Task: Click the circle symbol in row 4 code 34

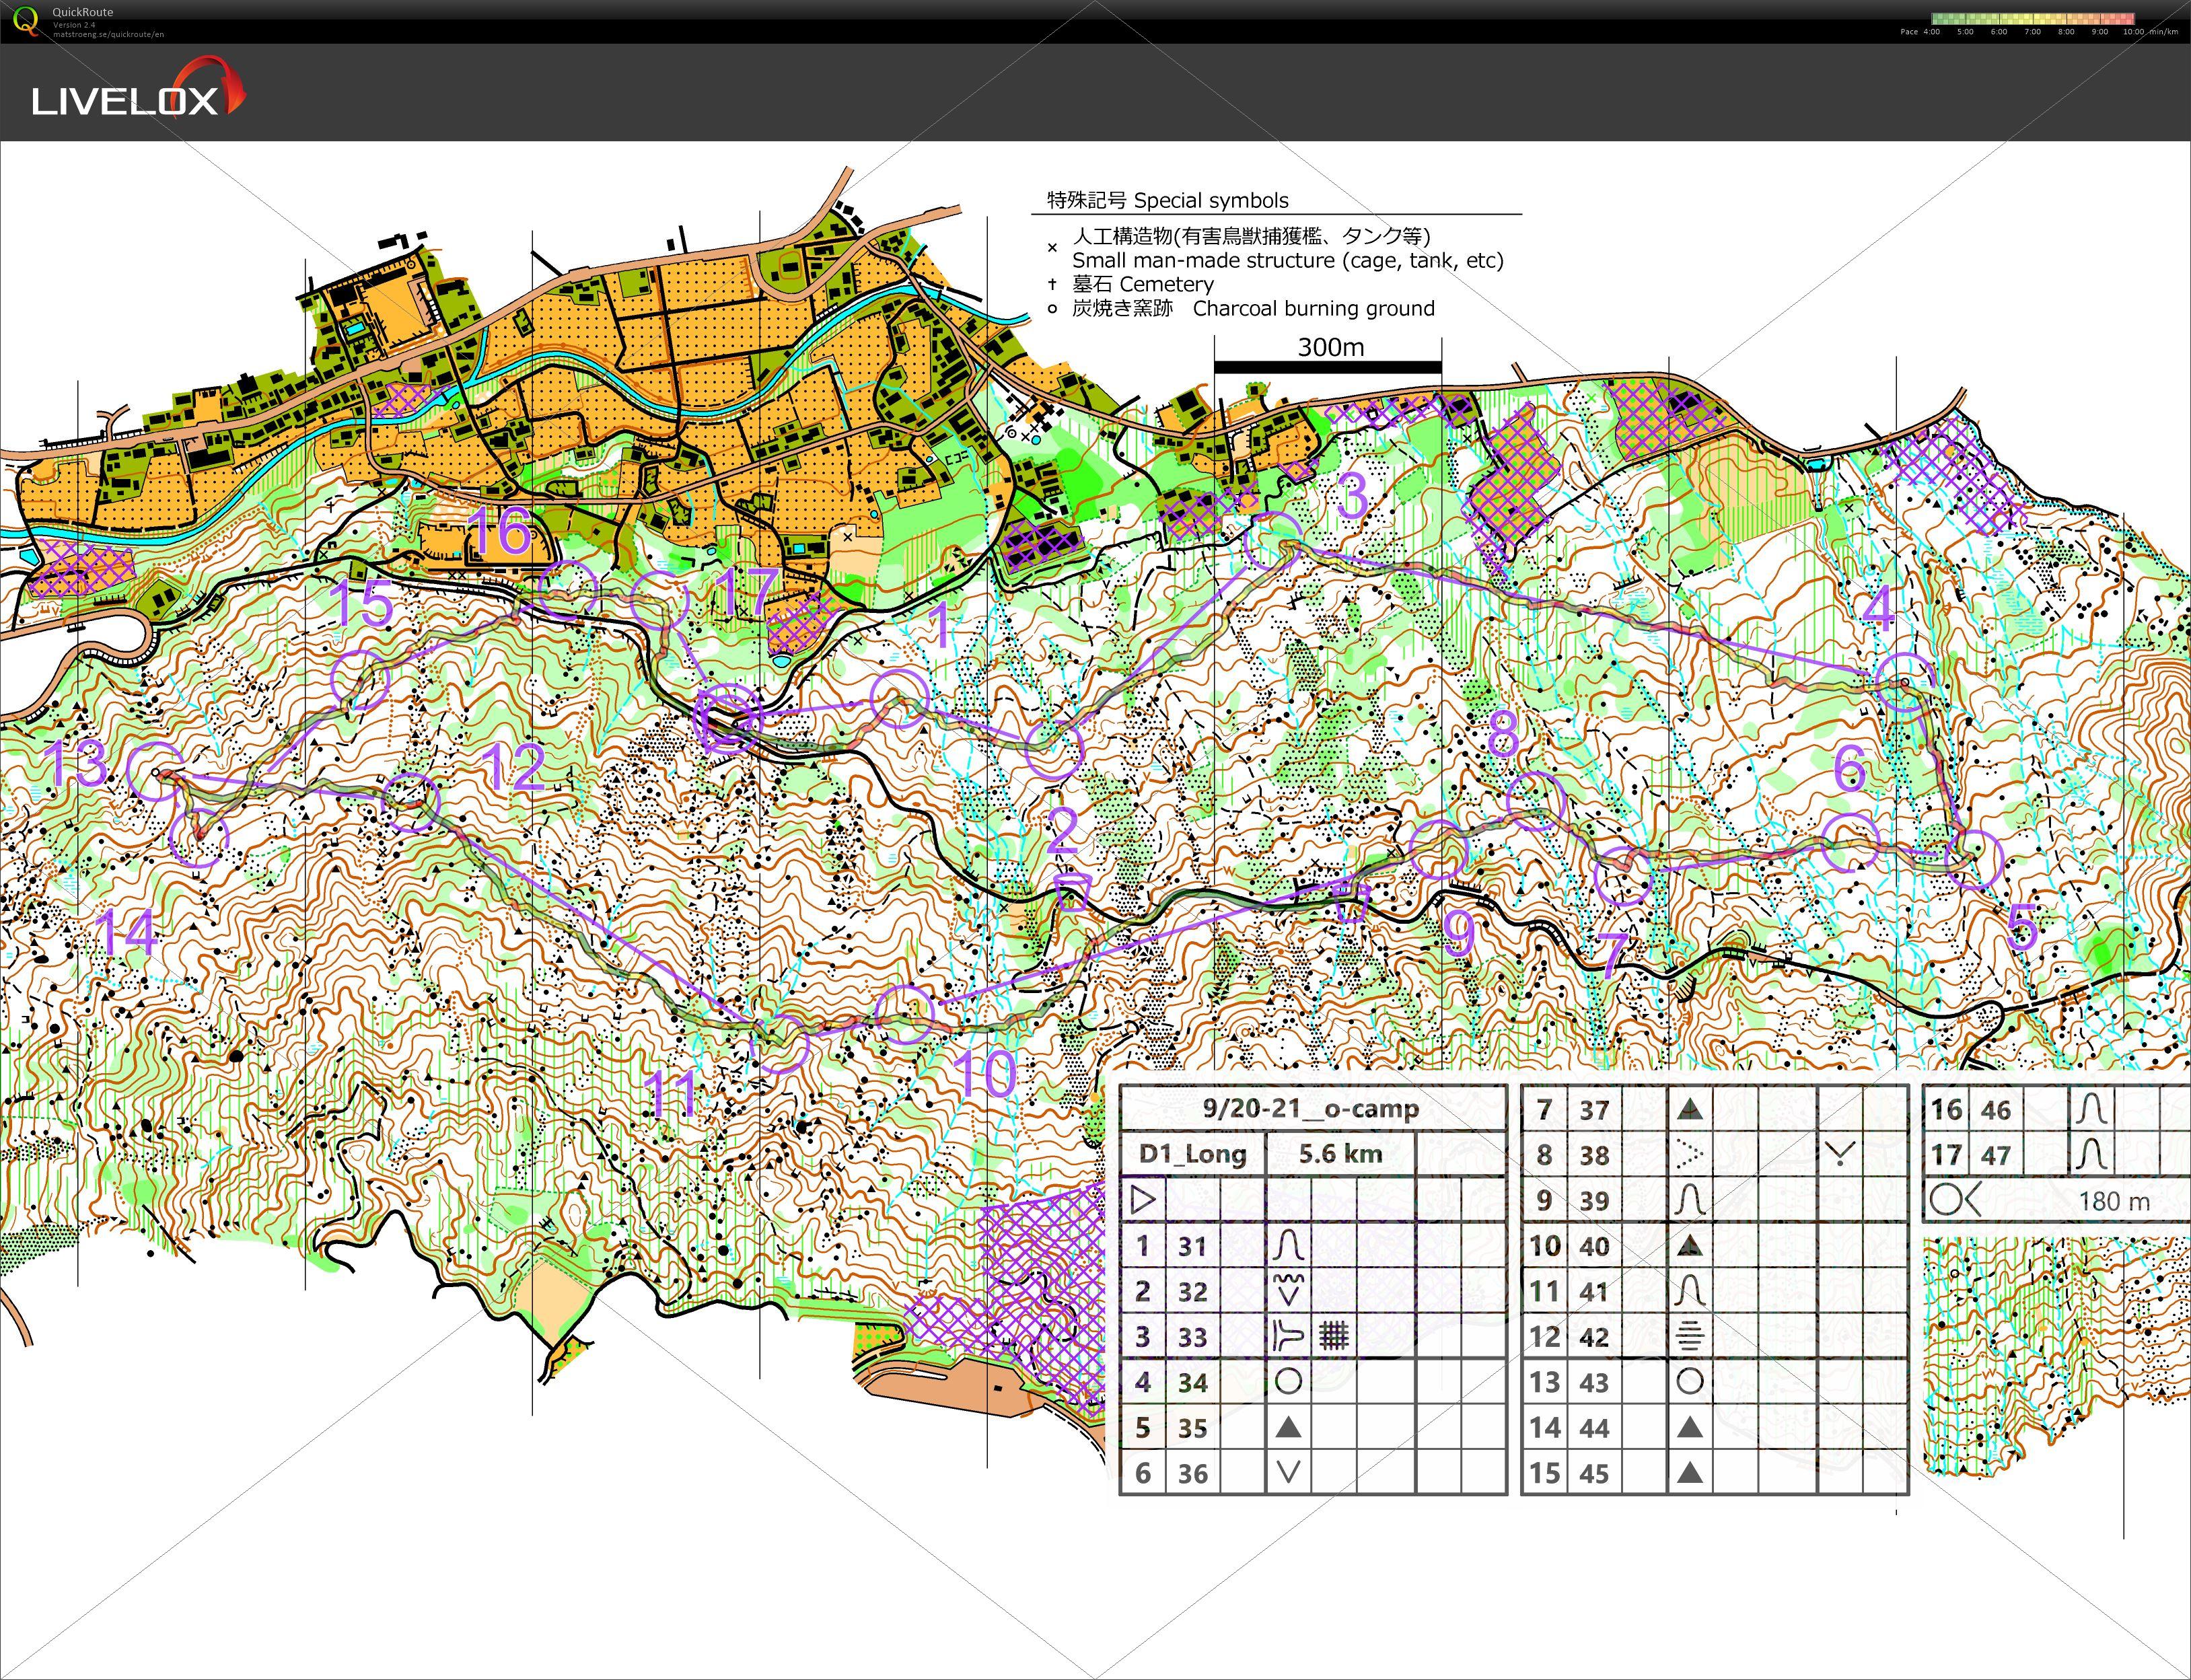Action: (1288, 1382)
